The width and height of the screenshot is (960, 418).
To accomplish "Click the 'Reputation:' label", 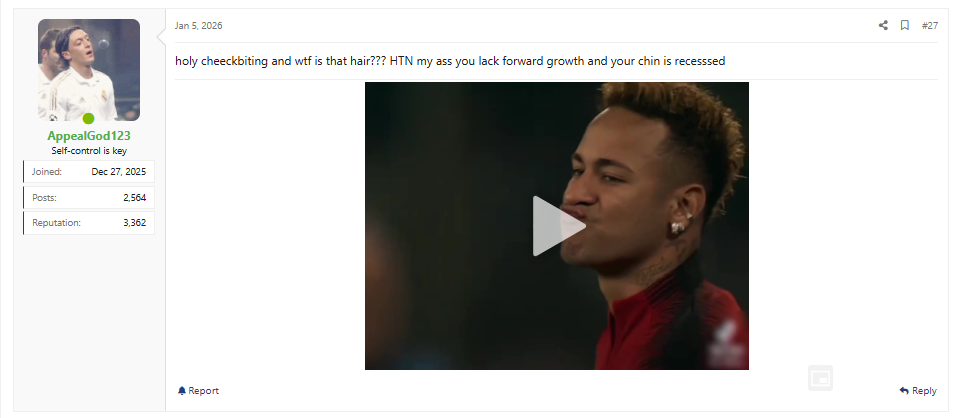I will [x=56, y=223].
